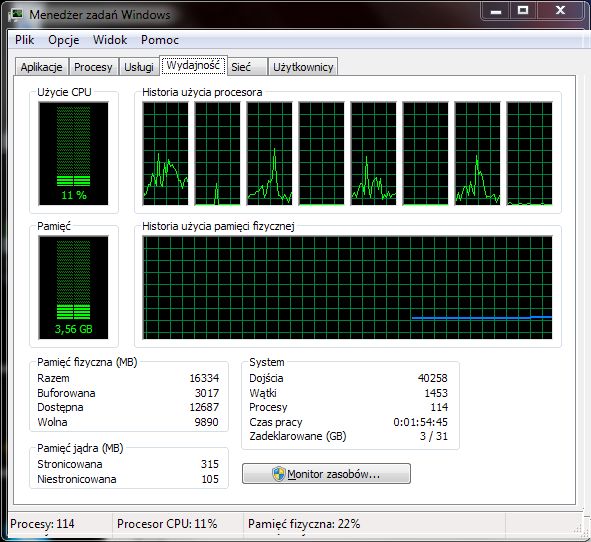
Task: Click the Niestronicowana value 105
Action: 210,479
